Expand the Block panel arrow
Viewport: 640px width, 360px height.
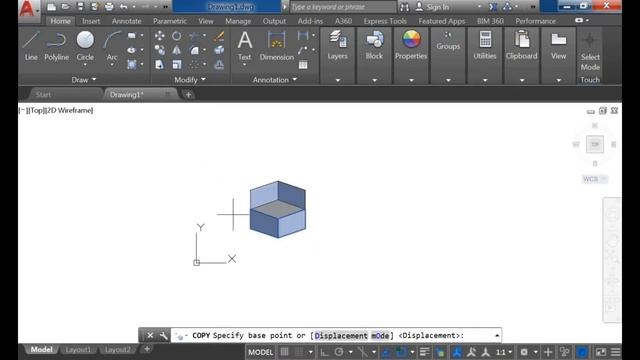click(374, 80)
